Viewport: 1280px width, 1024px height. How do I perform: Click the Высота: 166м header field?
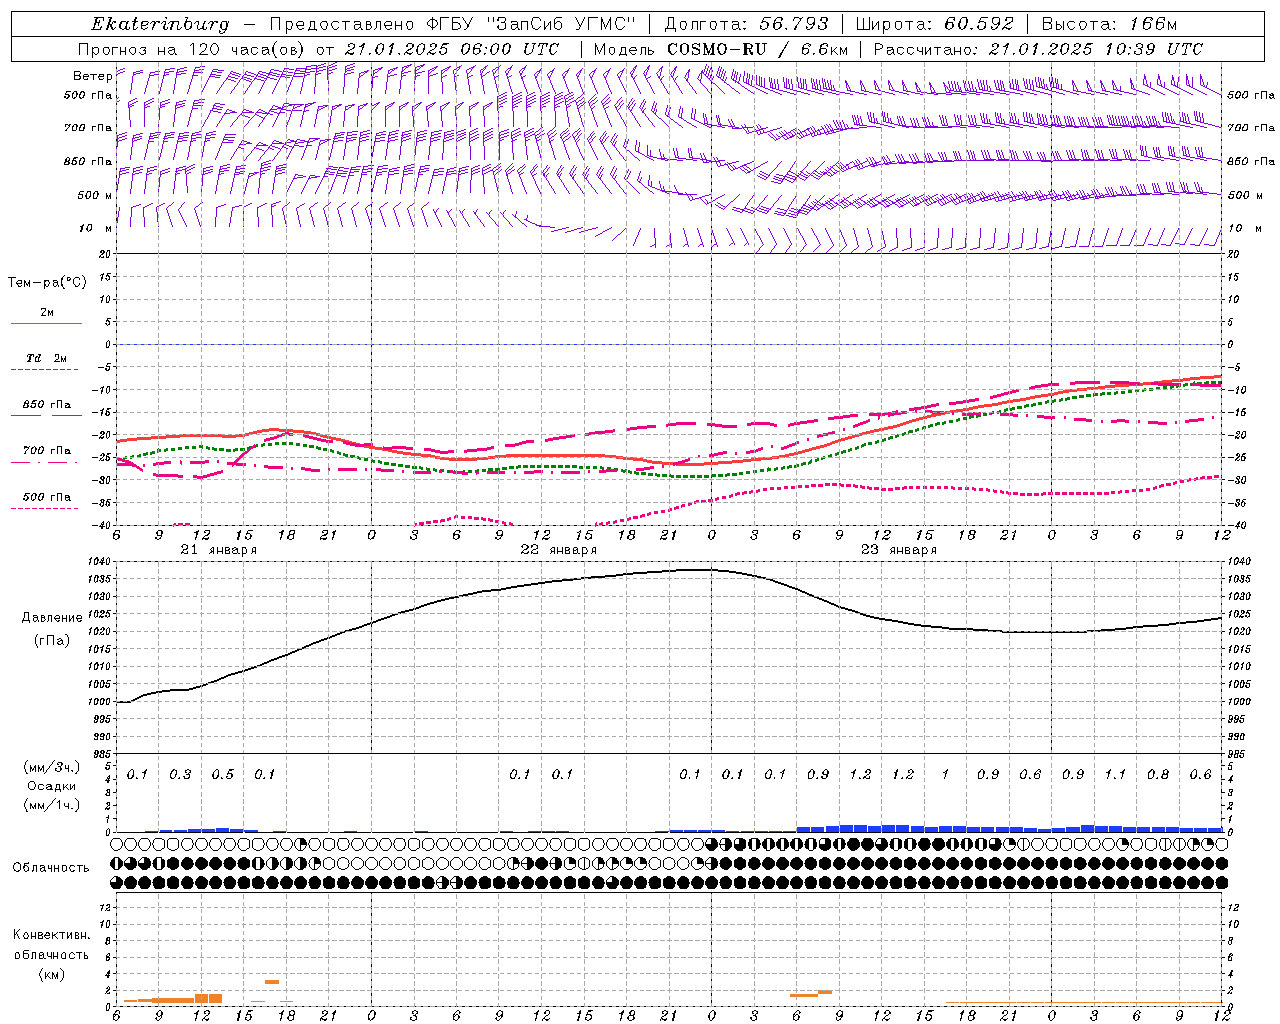pyautogui.click(x=1108, y=24)
